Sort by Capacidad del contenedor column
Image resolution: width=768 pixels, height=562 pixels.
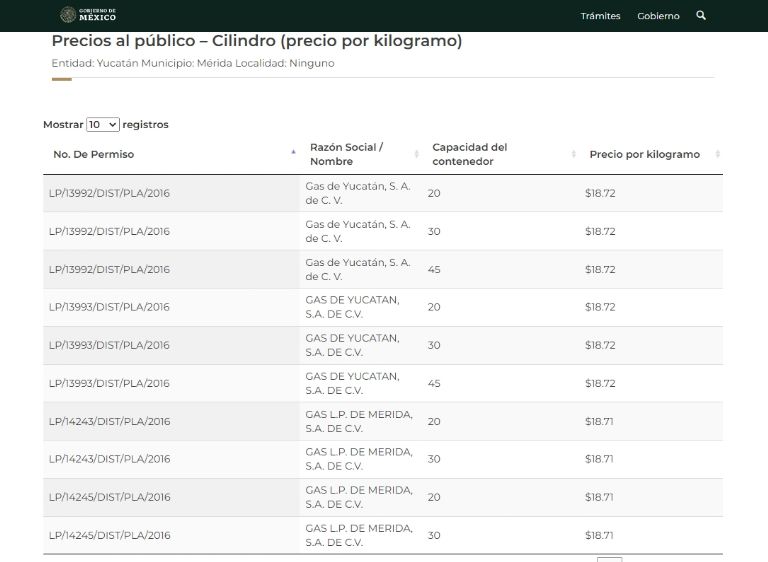pyautogui.click(x=501, y=154)
